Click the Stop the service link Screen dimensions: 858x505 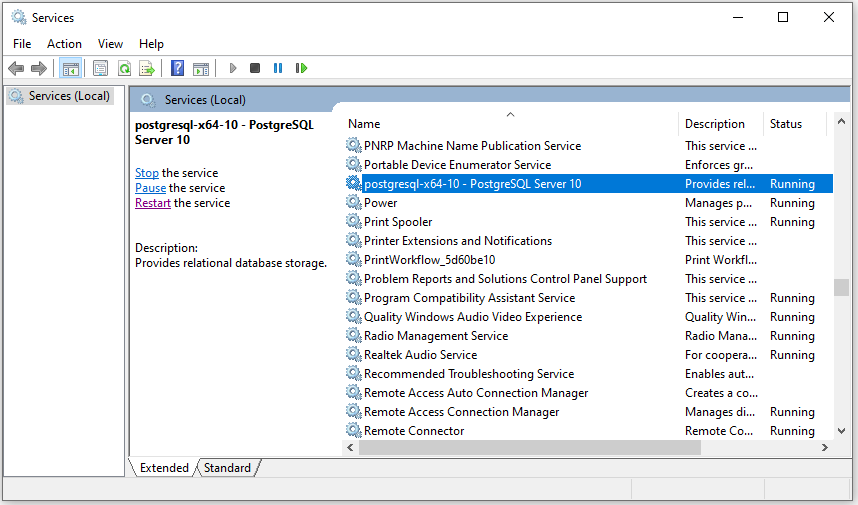pyautogui.click(x=147, y=173)
